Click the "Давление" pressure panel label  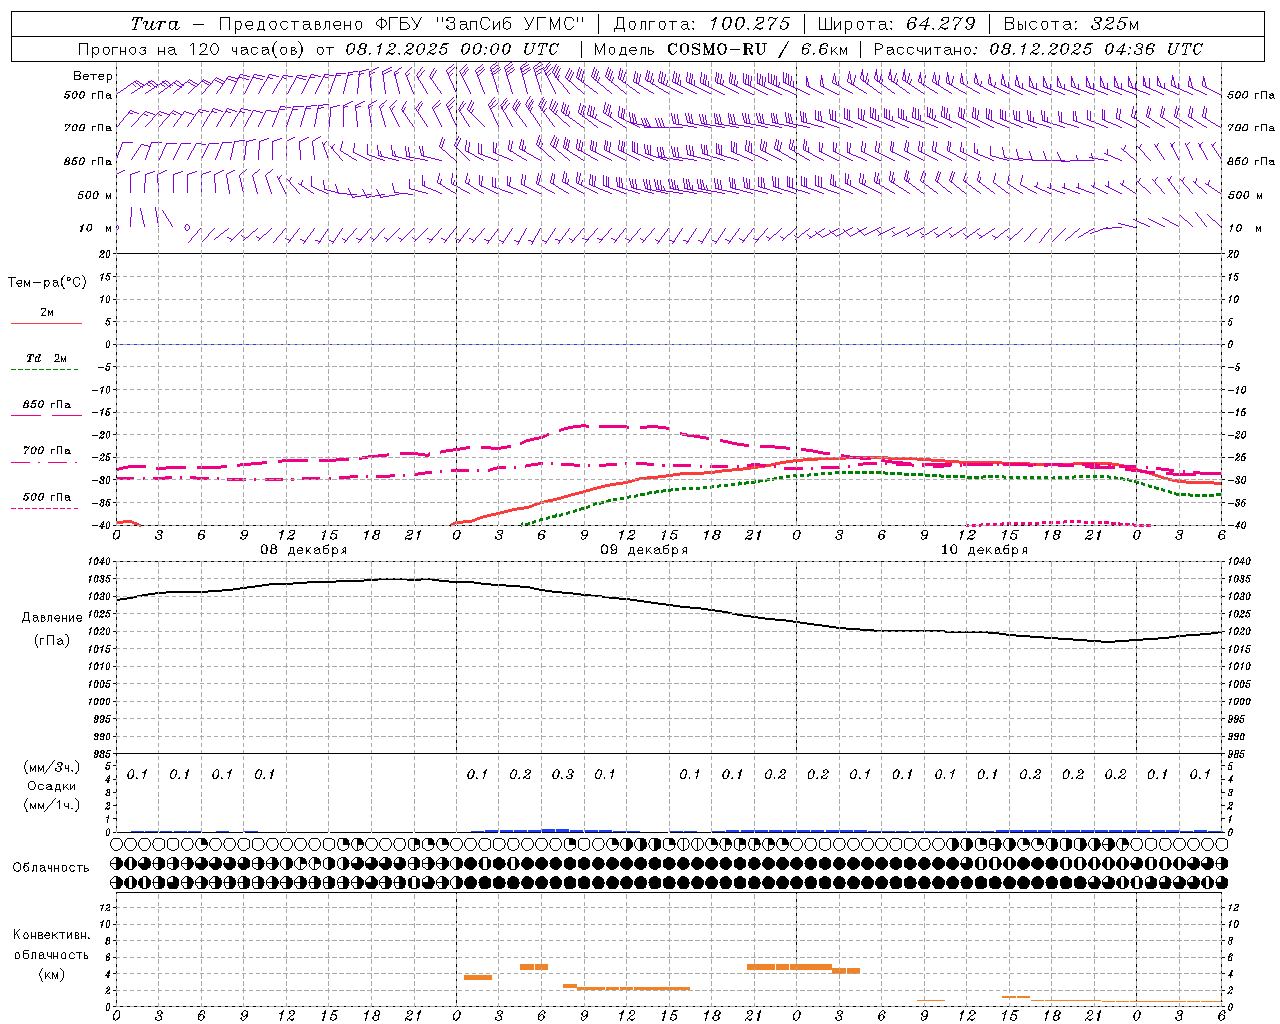52,618
